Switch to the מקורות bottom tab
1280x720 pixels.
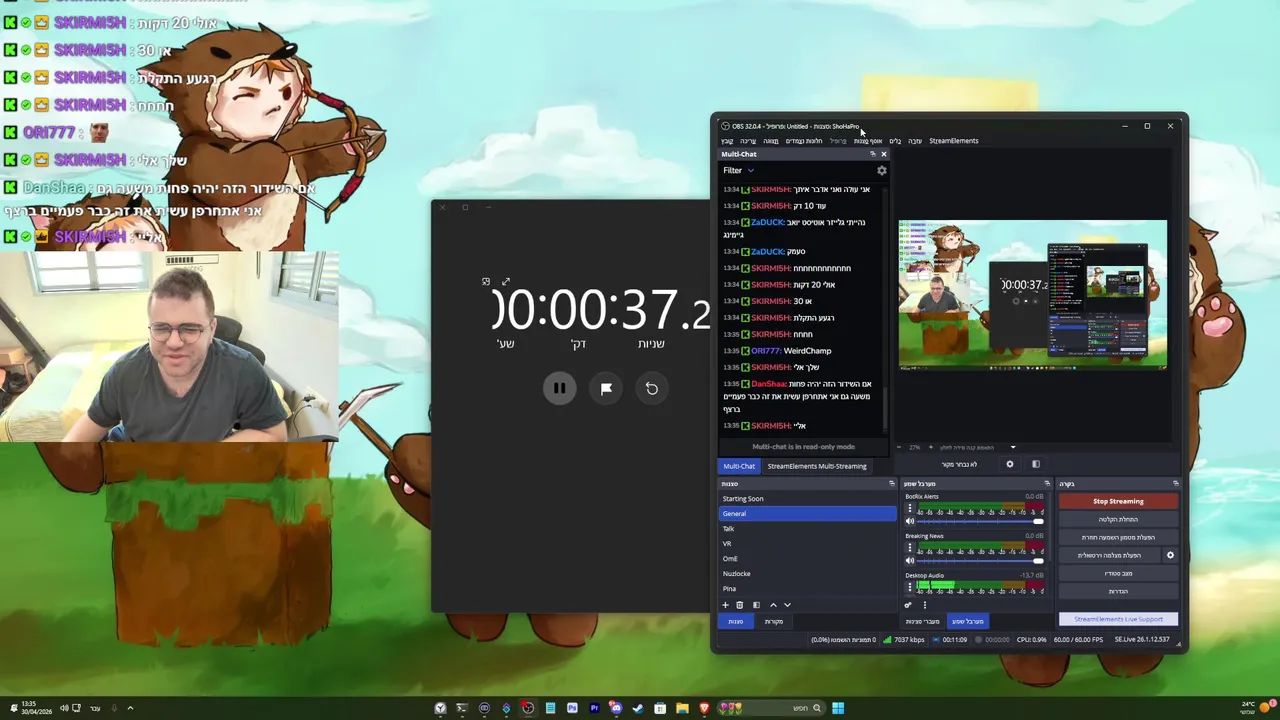[x=774, y=622]
